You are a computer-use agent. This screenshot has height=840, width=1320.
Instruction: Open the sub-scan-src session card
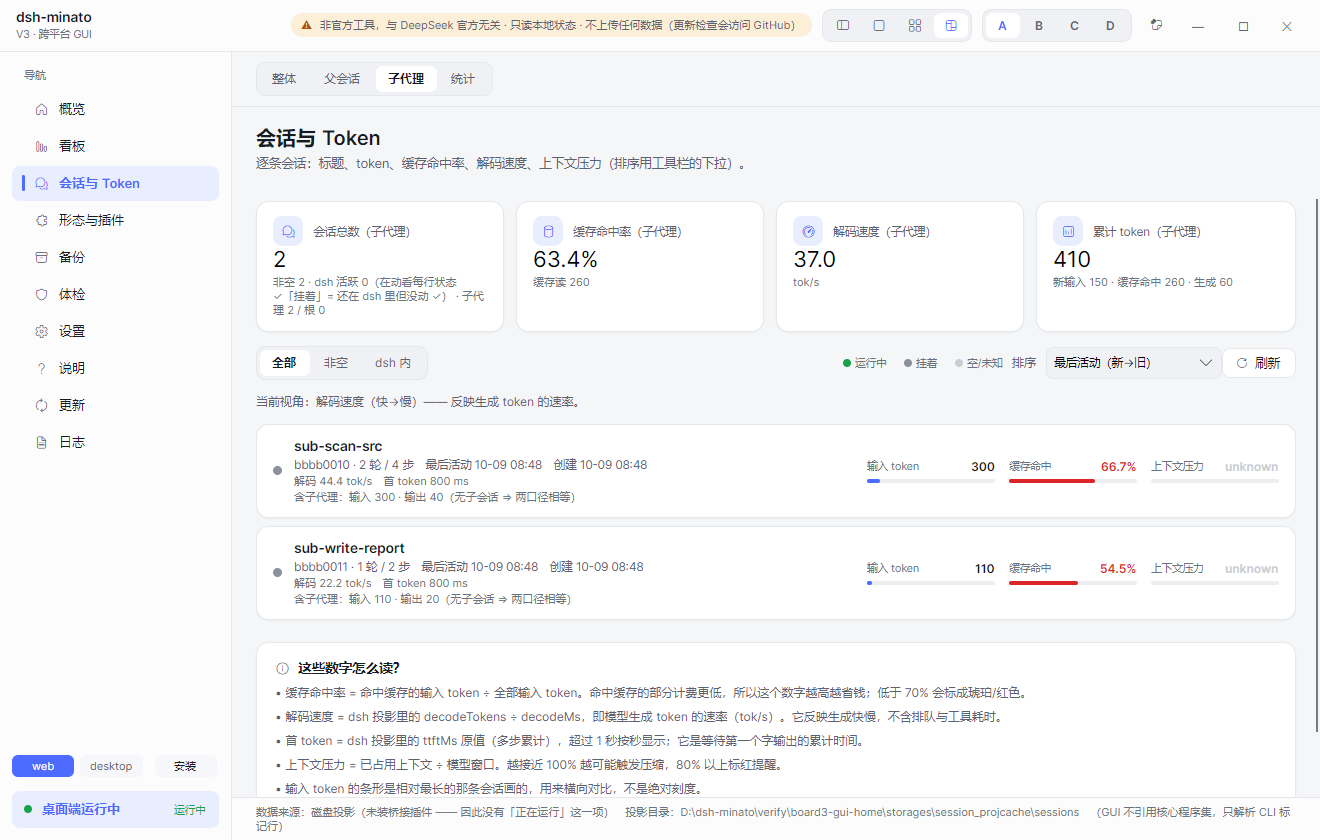tap(776, 471)
